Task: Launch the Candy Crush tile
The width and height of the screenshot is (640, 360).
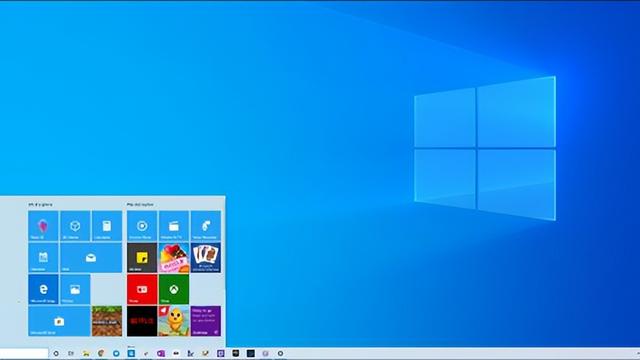Action: (x=173, y=258)
